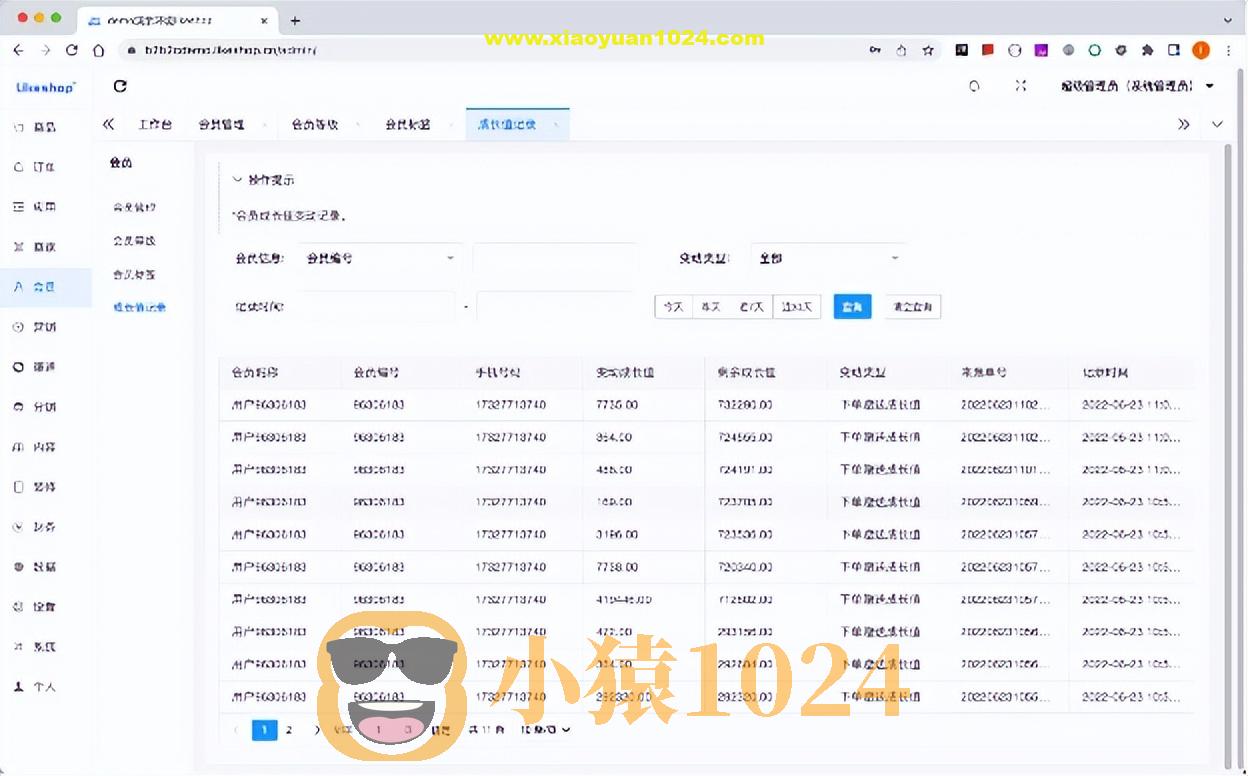Go to page 2 in the pagination
Image resolution: width=1248 pixels, height=776 pixels.
pos(289,730)
